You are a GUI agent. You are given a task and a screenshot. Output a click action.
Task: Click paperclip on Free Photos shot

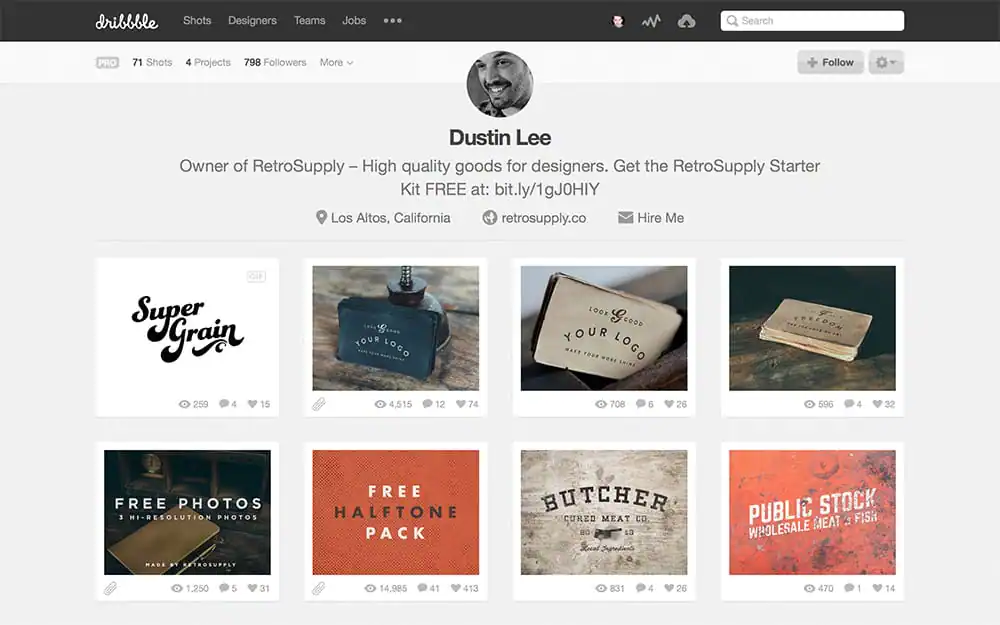click(110, 588)
